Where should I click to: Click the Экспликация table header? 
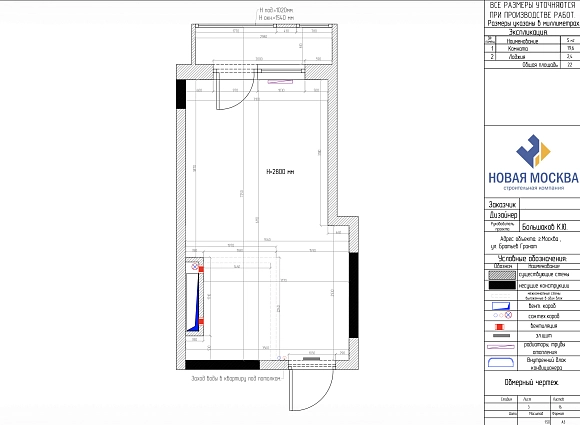tap(528, 32)
